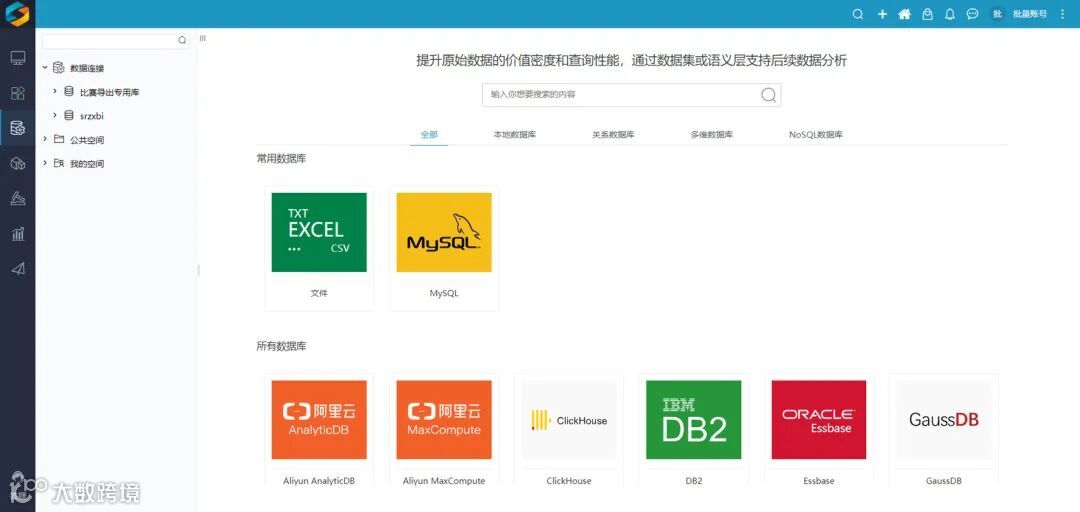Image resolution: width=1080 pixels, height=512 pixels.
Task: Expand the 比赛导出专用库 node arrow
Action: point(55,92)
